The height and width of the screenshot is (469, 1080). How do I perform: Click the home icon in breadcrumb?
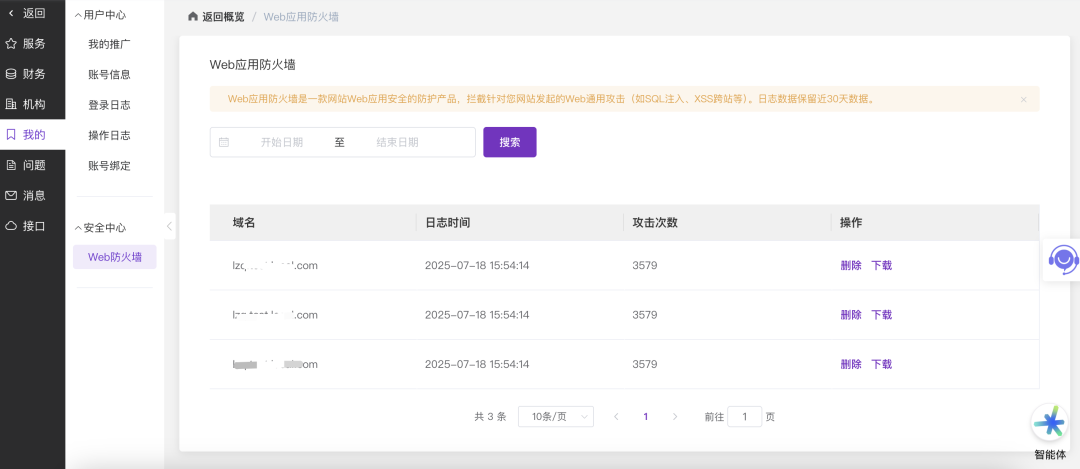[x=193, y=17]
